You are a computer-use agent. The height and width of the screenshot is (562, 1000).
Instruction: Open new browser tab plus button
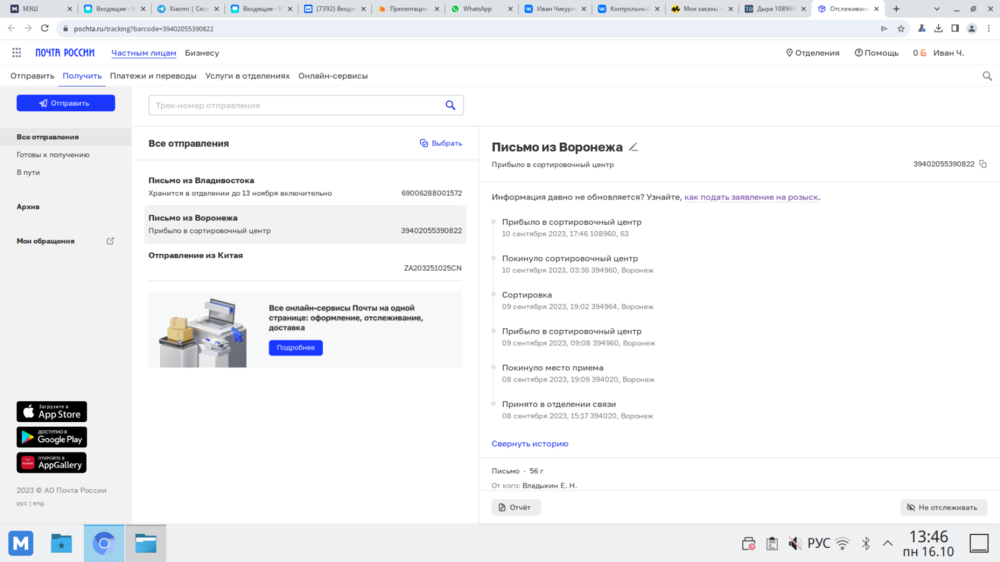[896, 9]
